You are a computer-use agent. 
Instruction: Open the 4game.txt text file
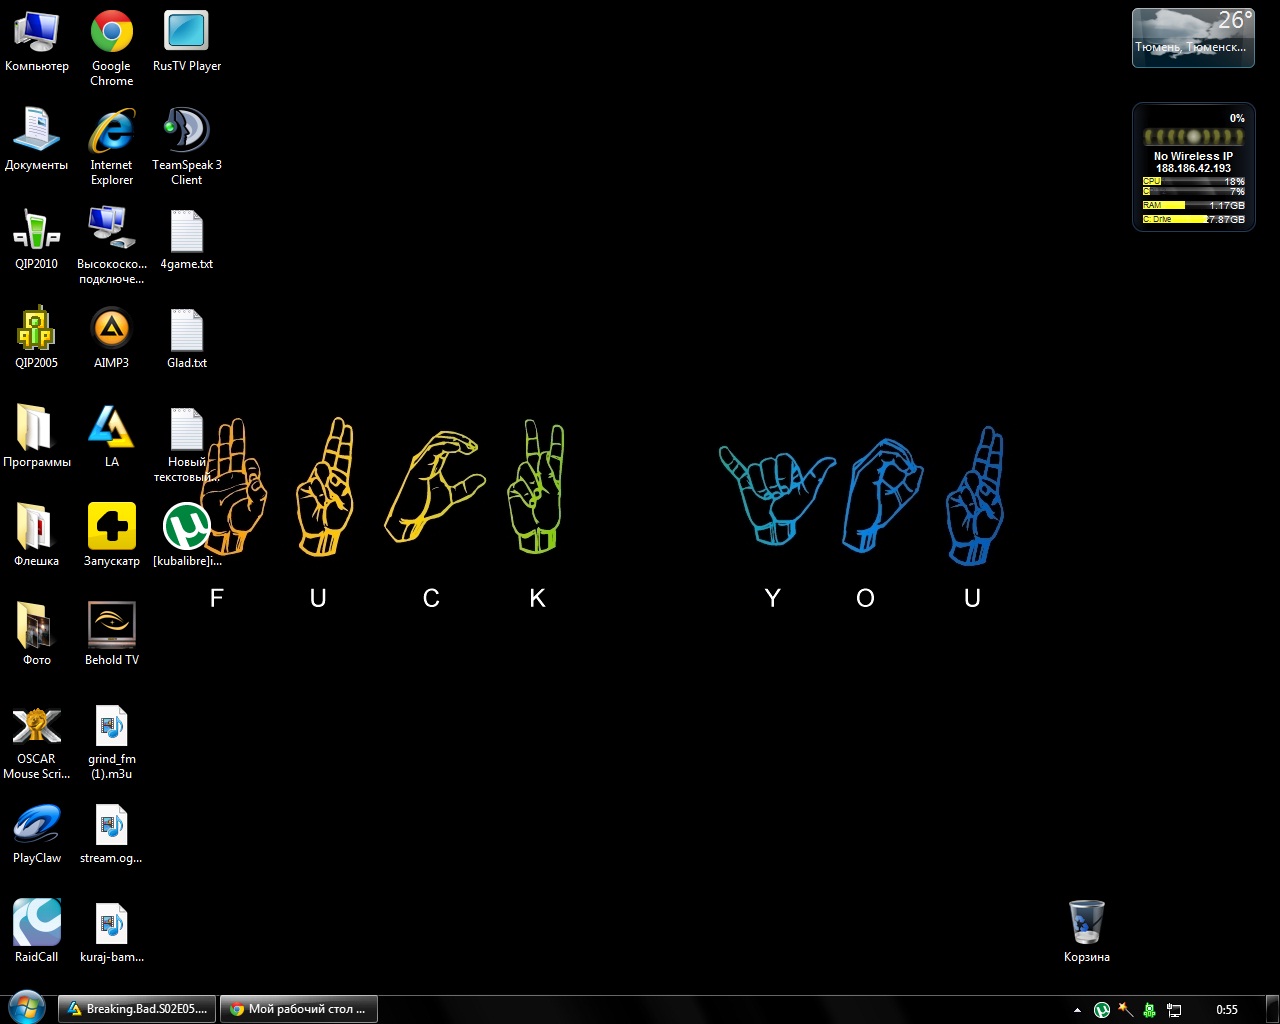point(186,231)
